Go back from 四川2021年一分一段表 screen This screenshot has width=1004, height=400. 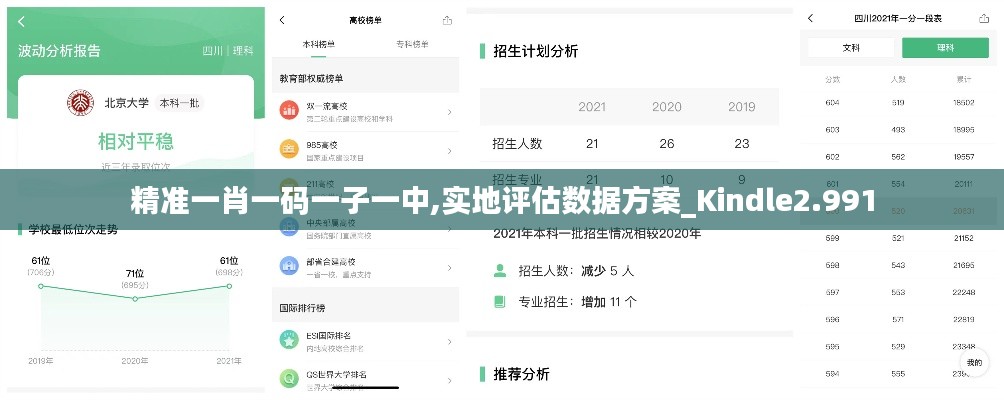click(811, 19)
